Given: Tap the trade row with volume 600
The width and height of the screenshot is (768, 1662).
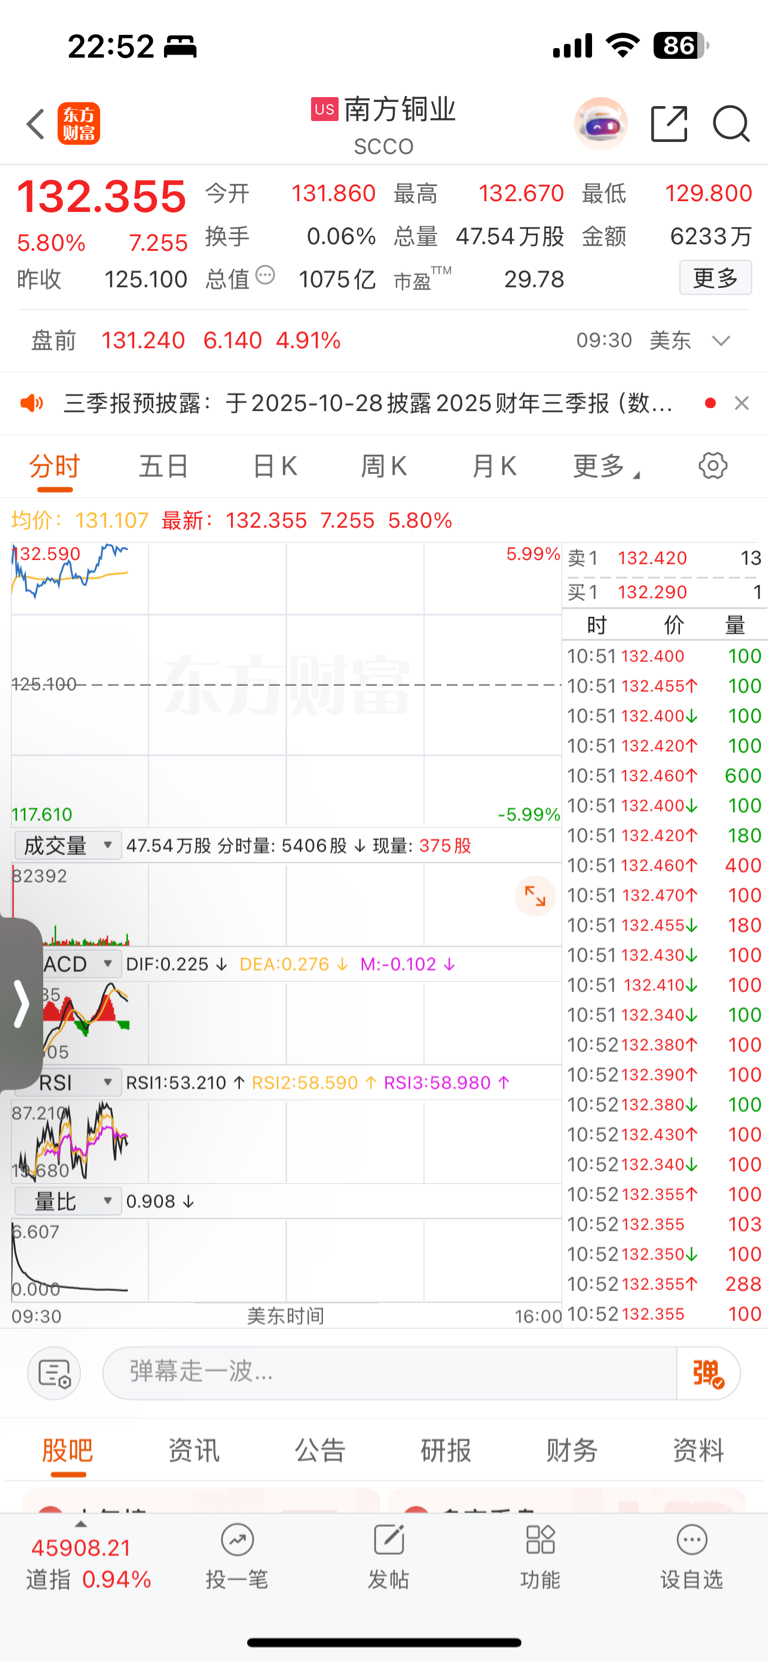Looking at the screenshot, I should [664, 776].
